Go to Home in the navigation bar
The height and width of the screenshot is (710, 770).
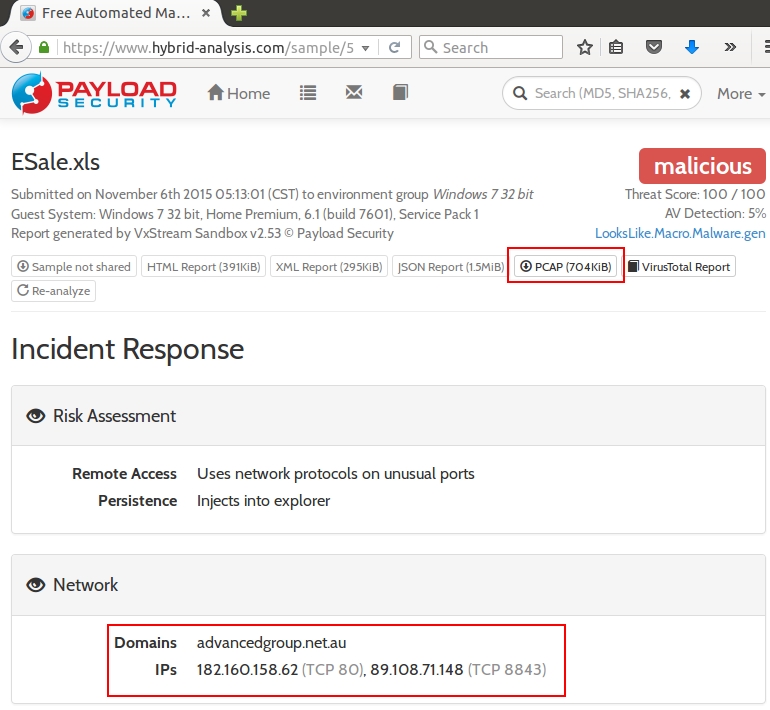pyautogui.click(x=239, y=93)
